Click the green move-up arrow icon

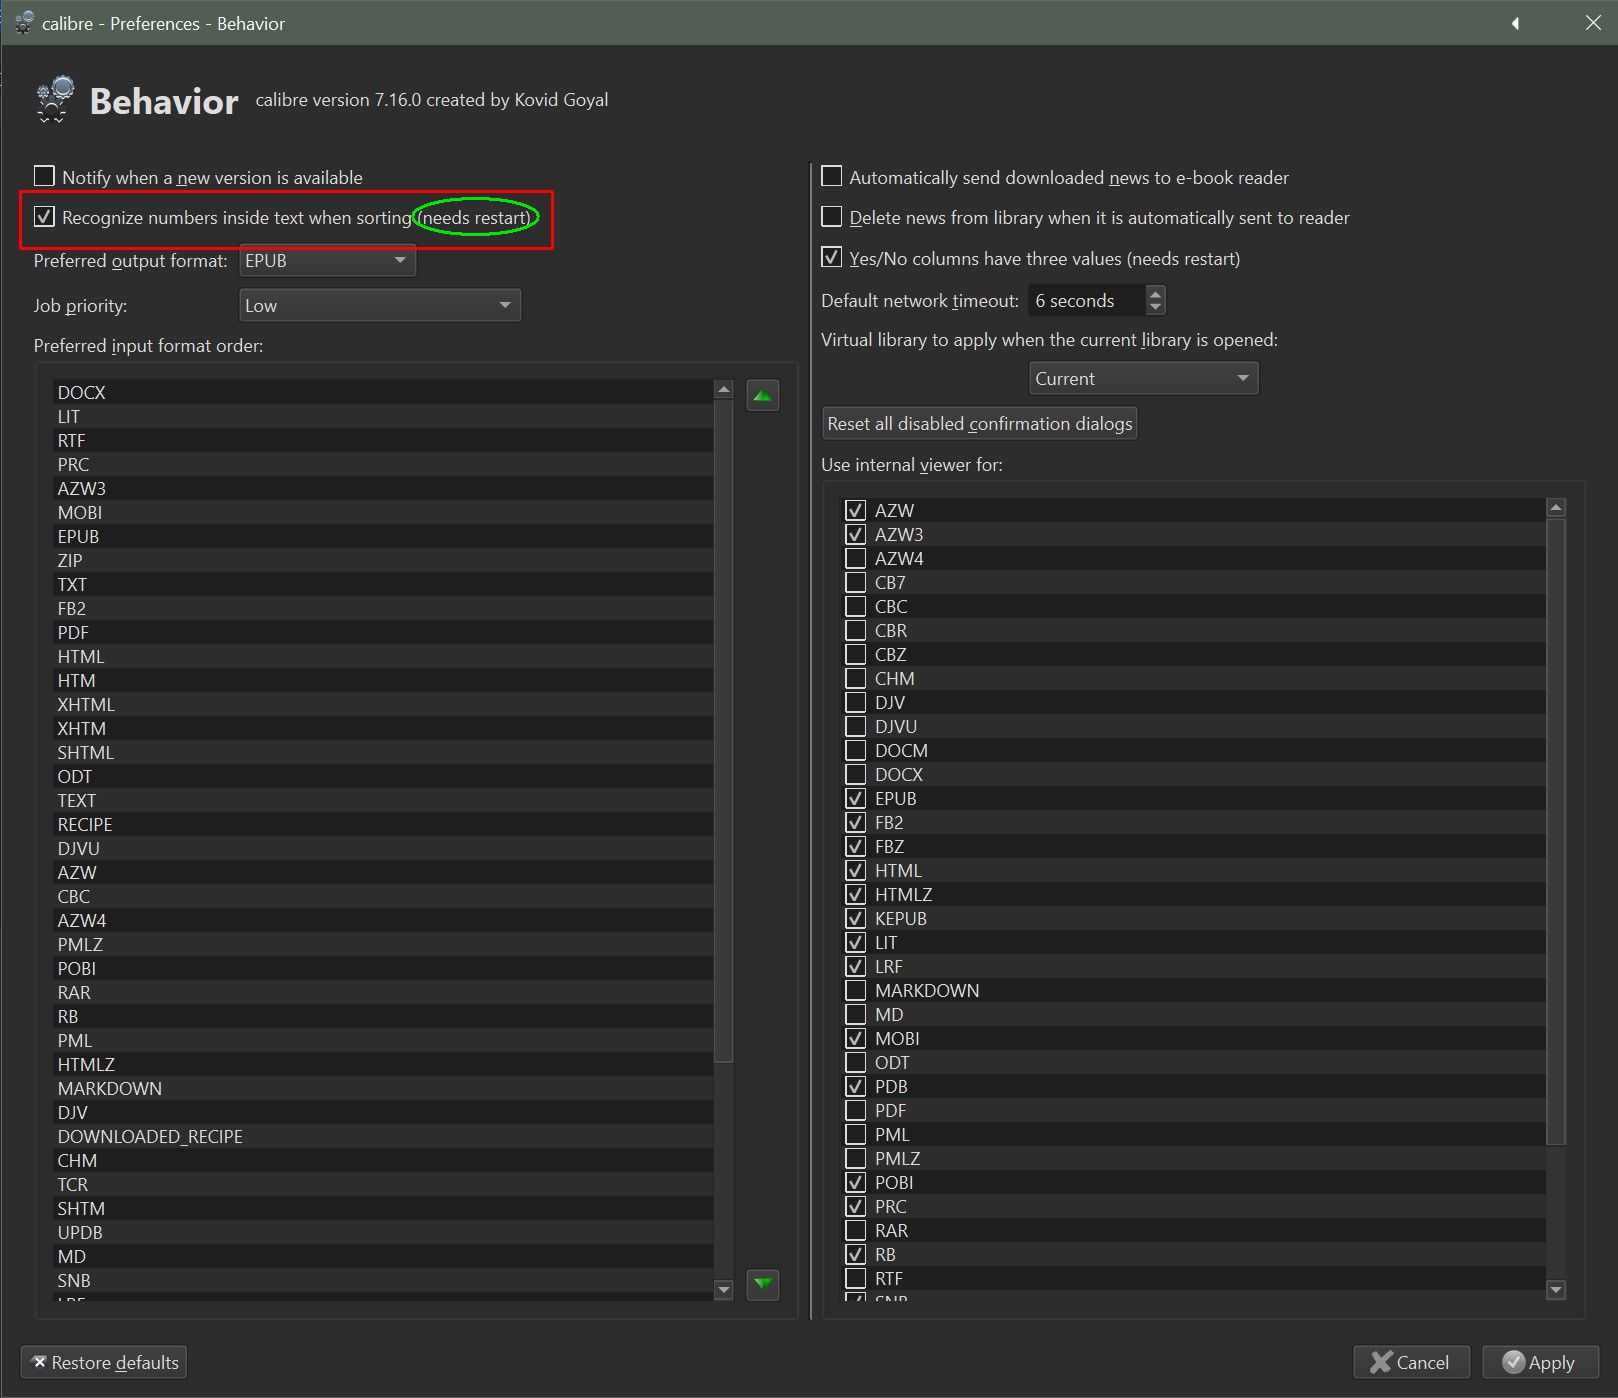coord(762,396)
